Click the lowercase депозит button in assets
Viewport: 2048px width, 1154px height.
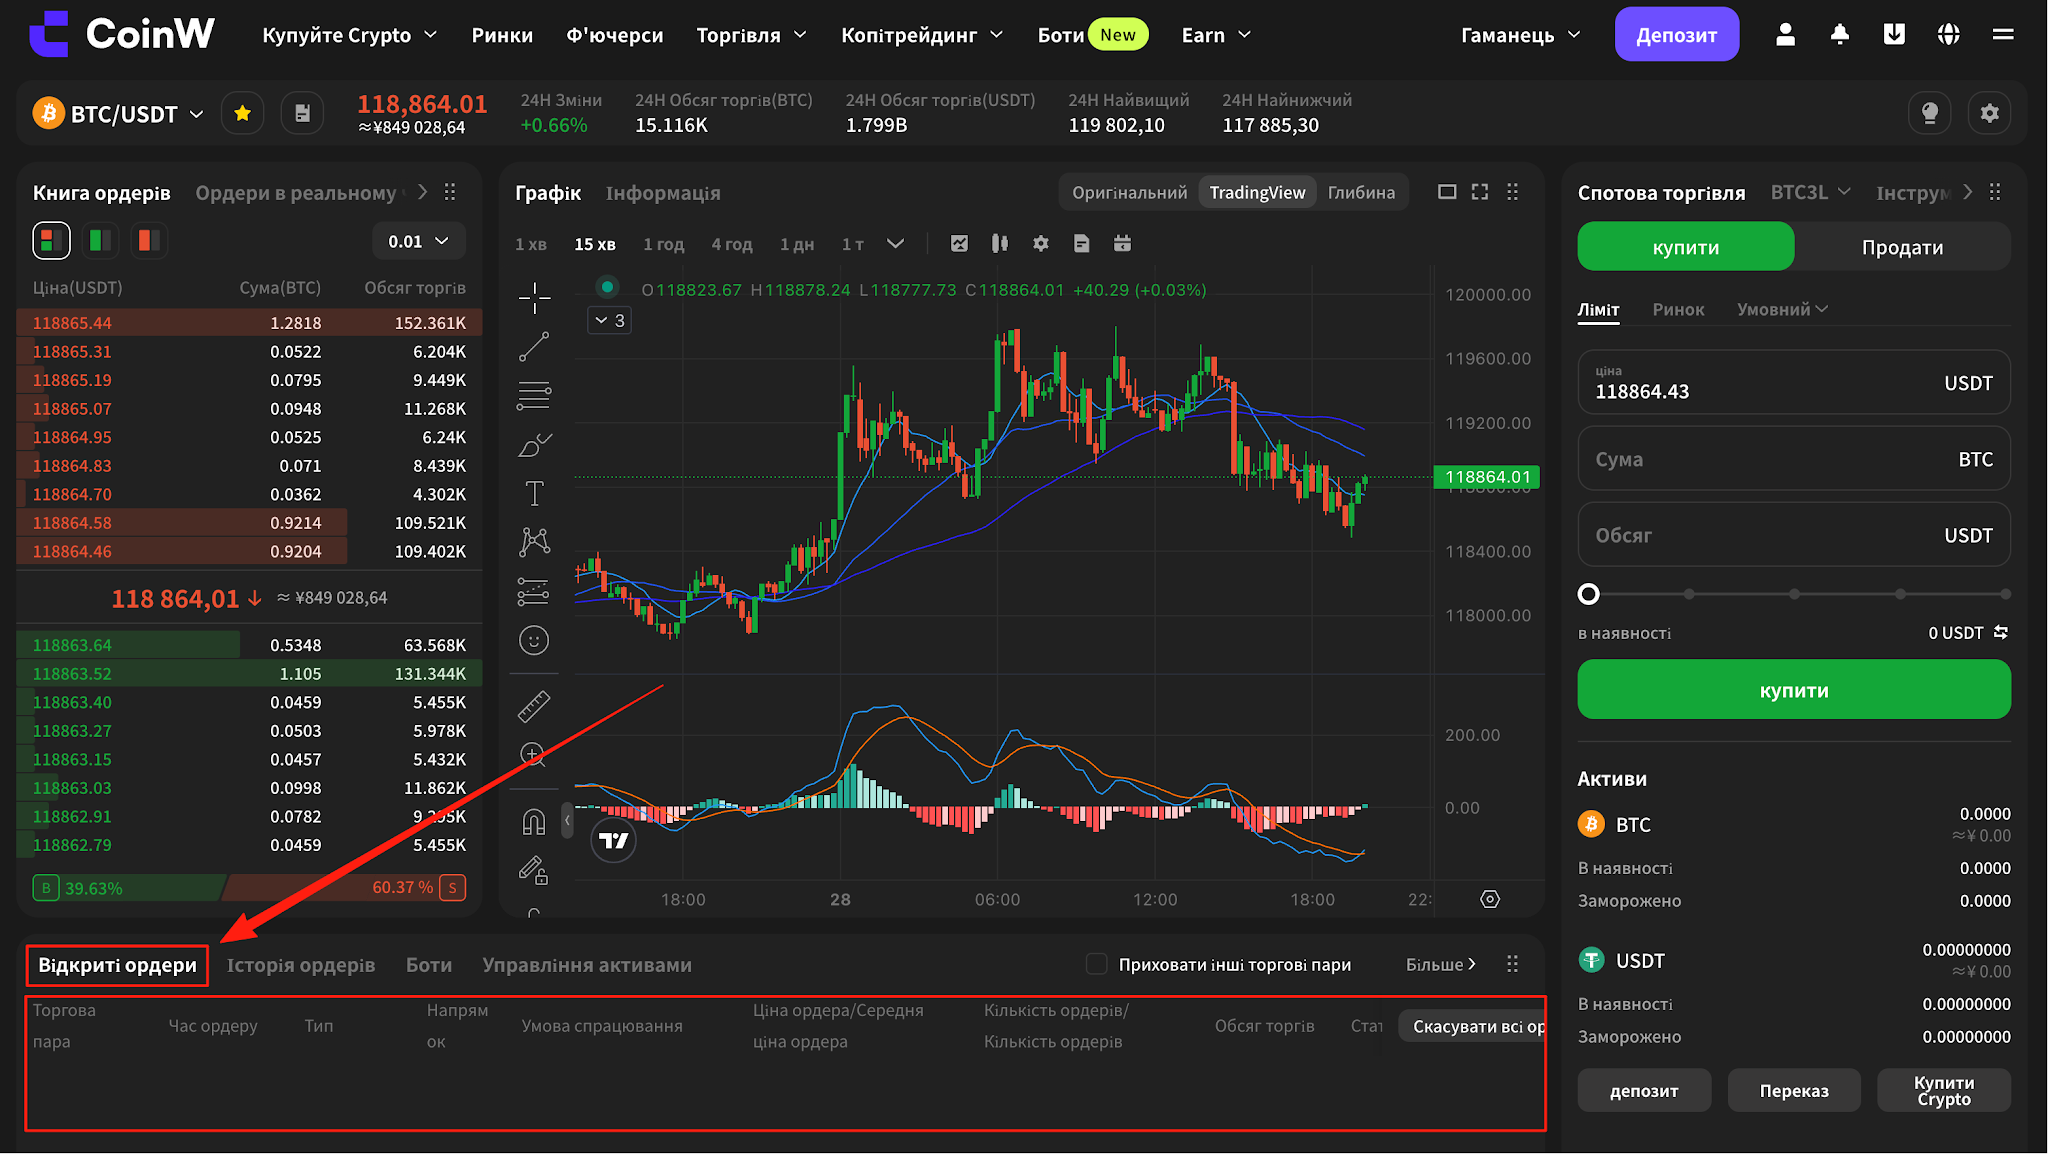tap(1644, 1090)
